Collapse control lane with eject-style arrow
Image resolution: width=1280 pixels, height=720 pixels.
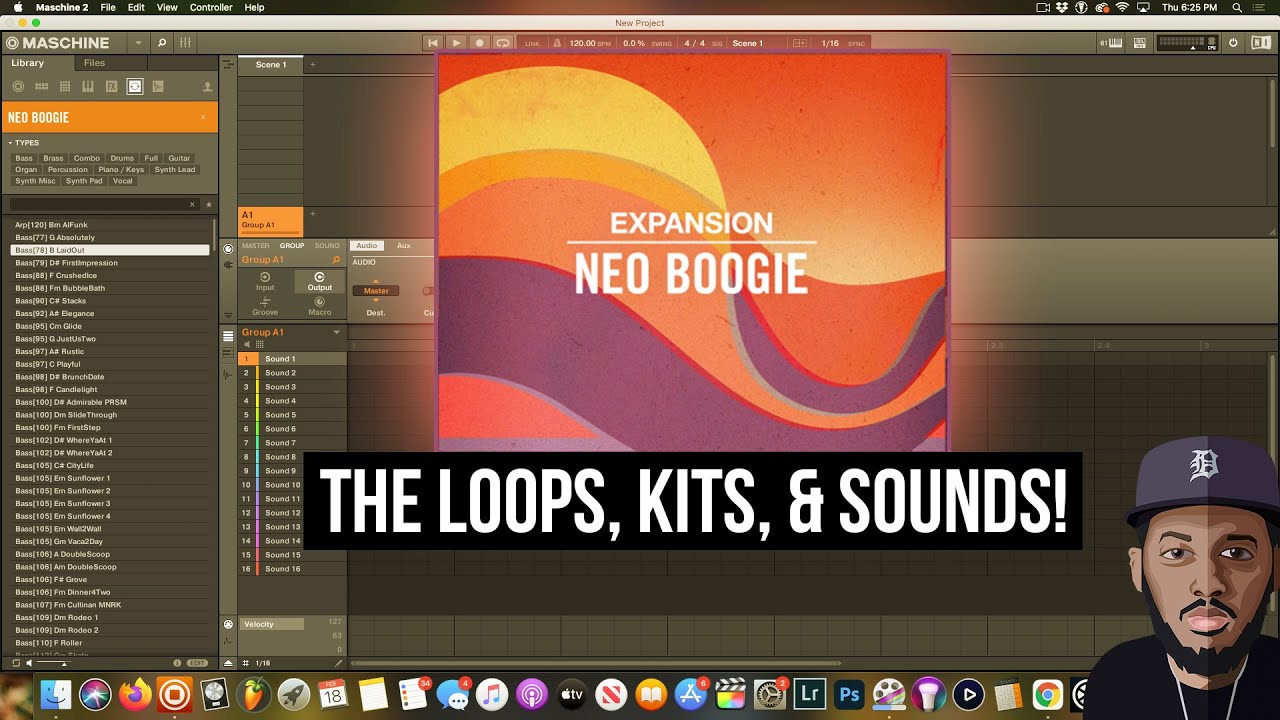[228, 663]
